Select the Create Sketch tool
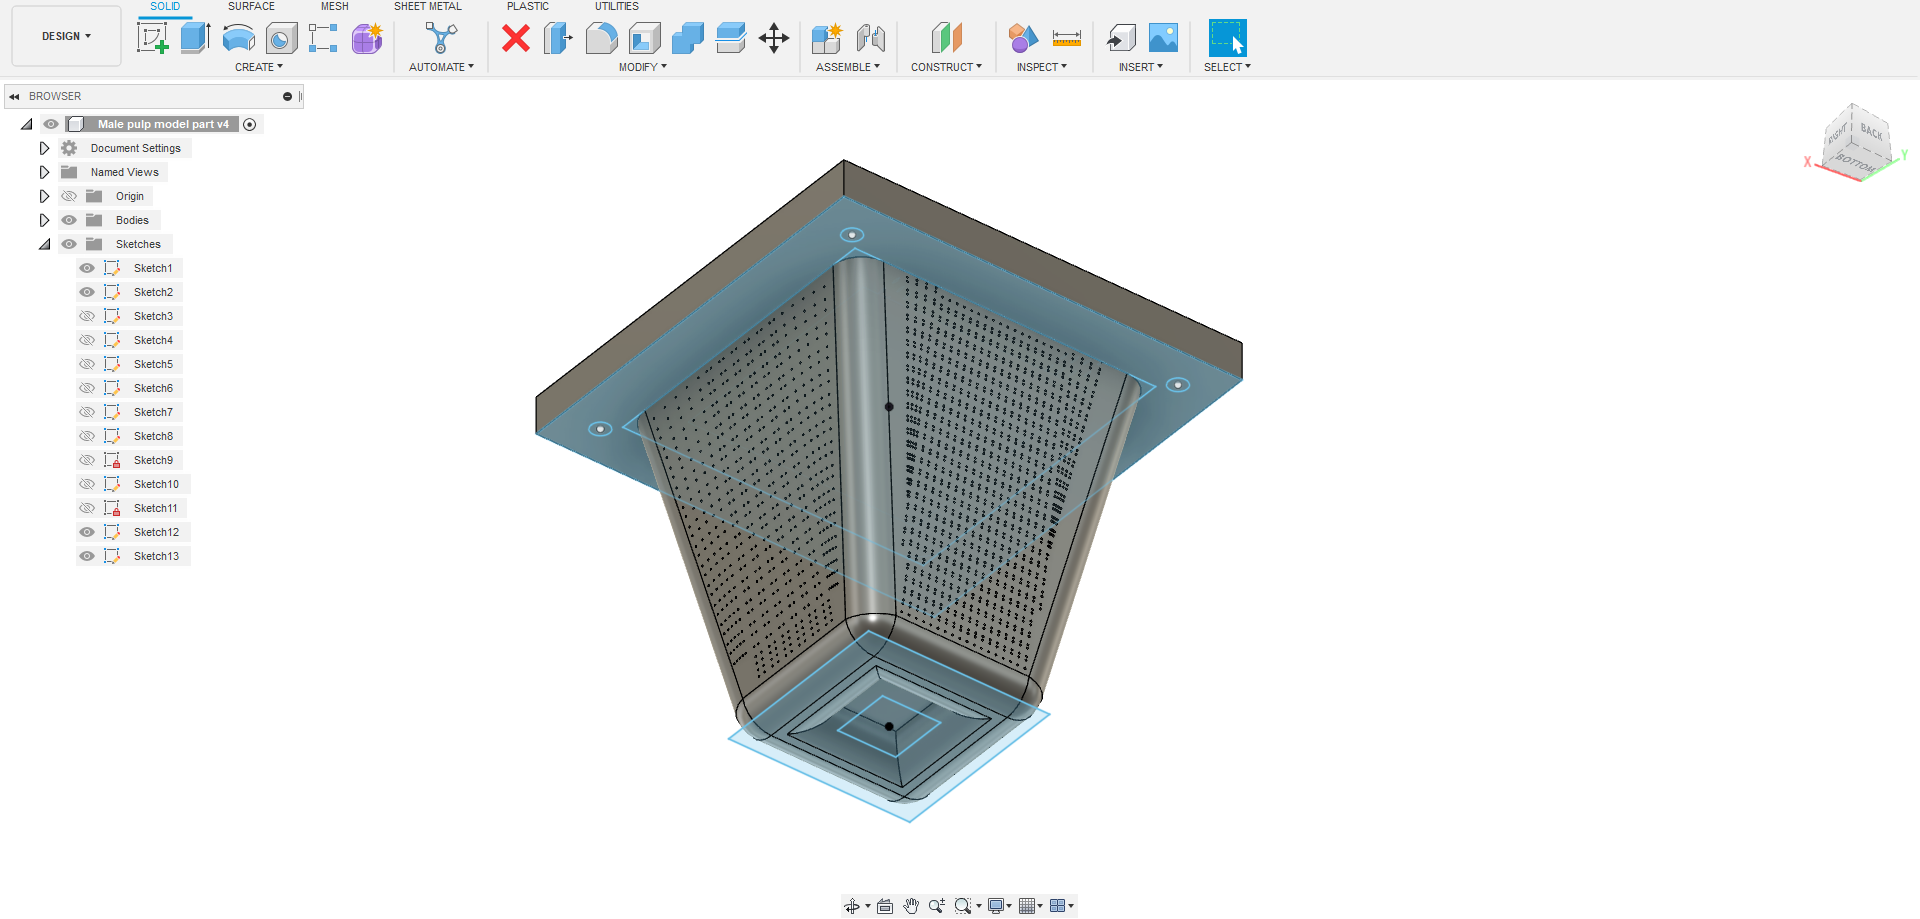 153,38
